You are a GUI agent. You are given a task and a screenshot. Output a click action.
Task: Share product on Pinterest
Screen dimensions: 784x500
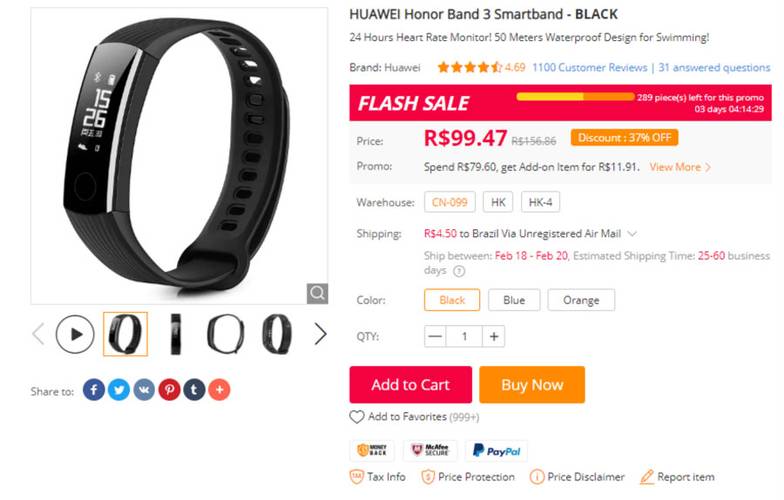click(x=170, y=390)
